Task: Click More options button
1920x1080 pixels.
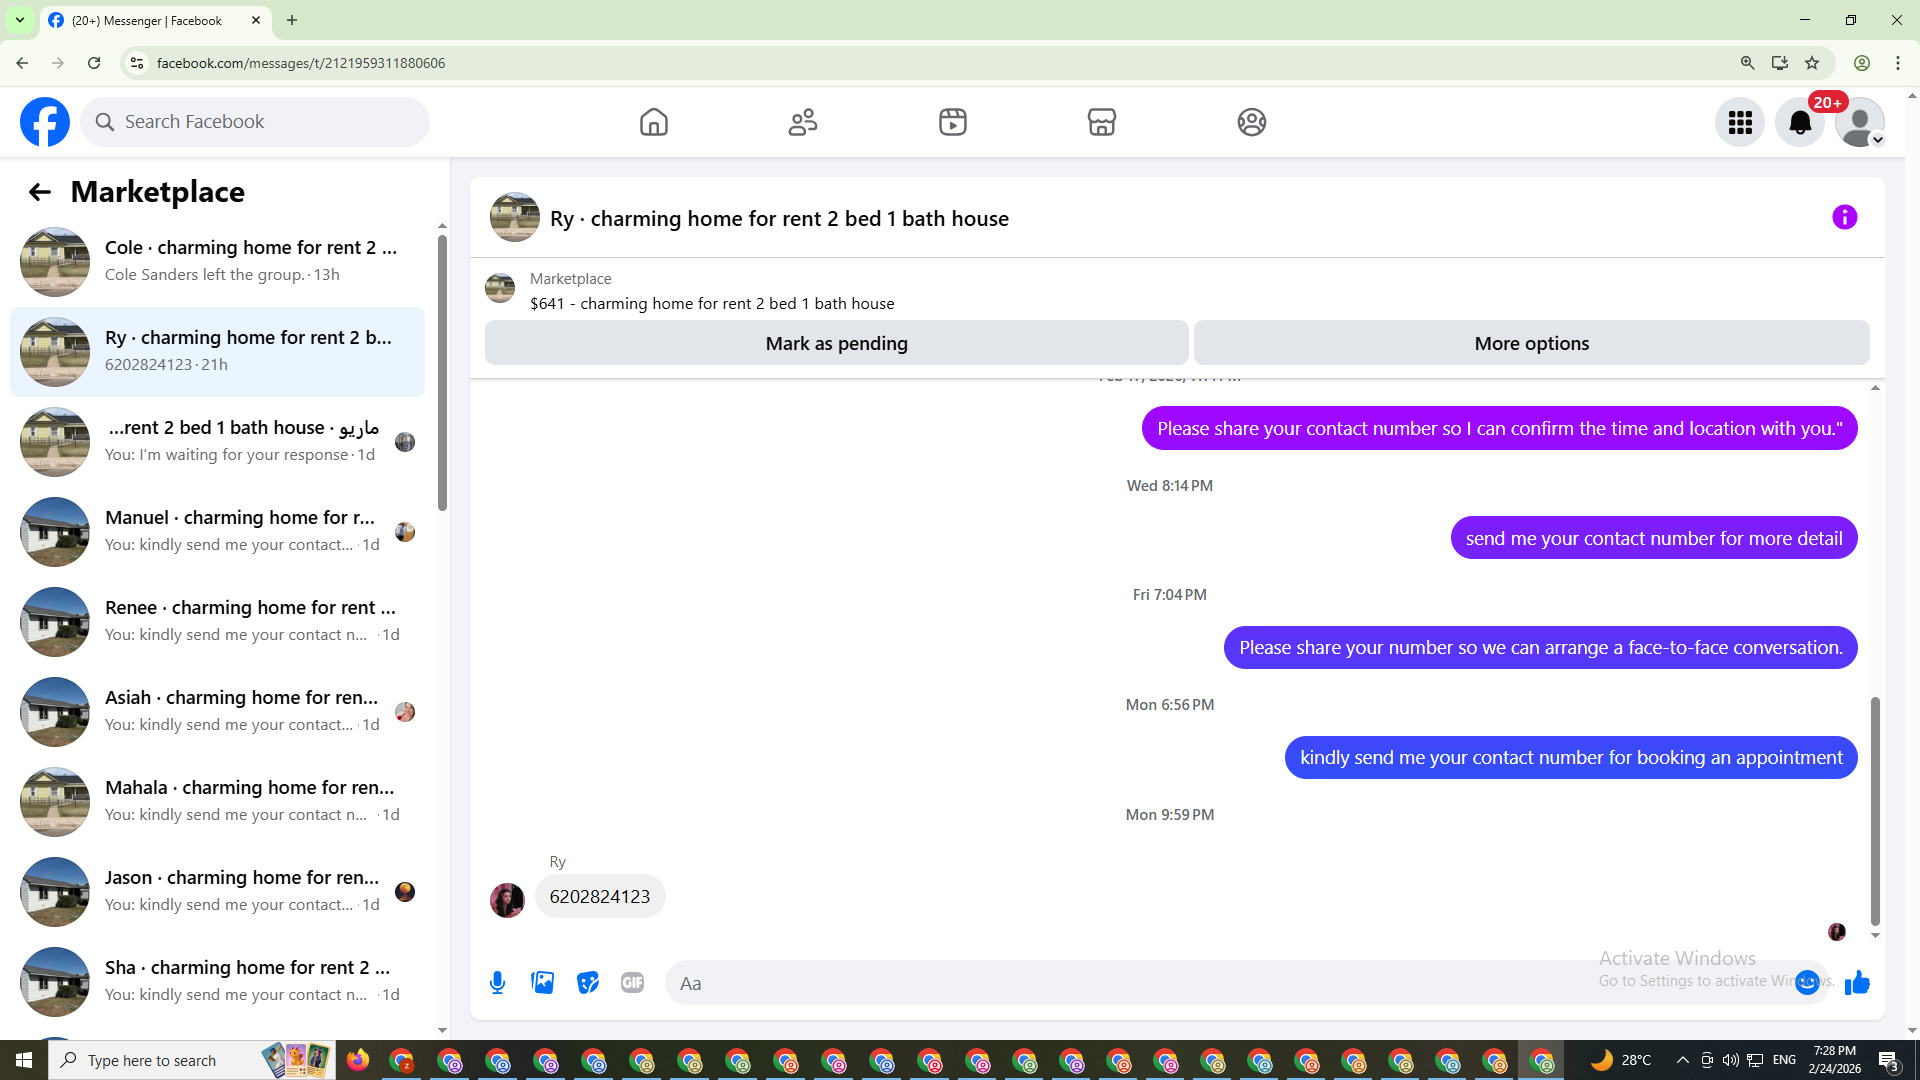Action: point(1531,343)
